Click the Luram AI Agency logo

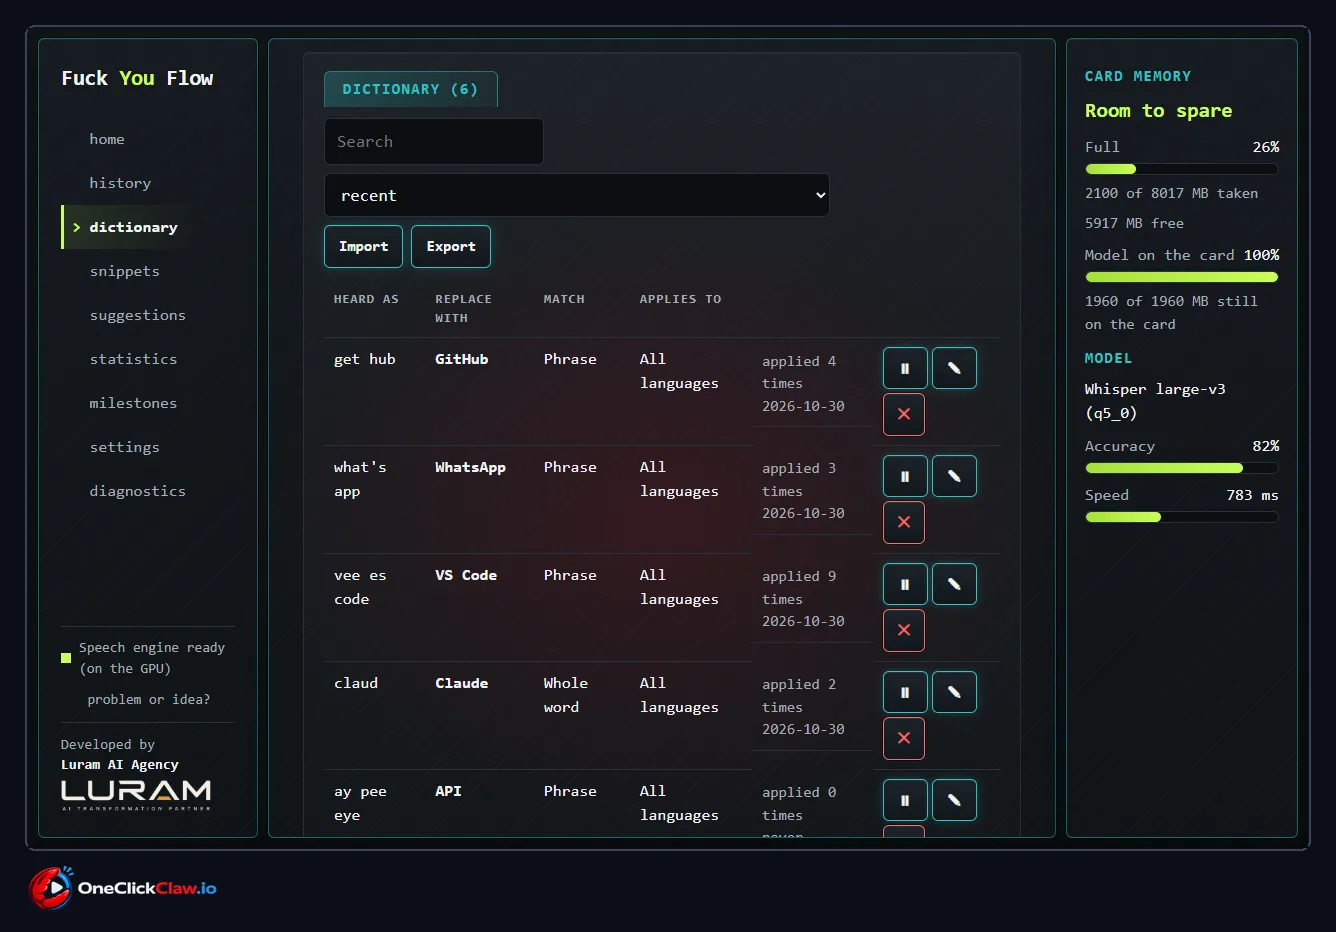coord(136,794)
